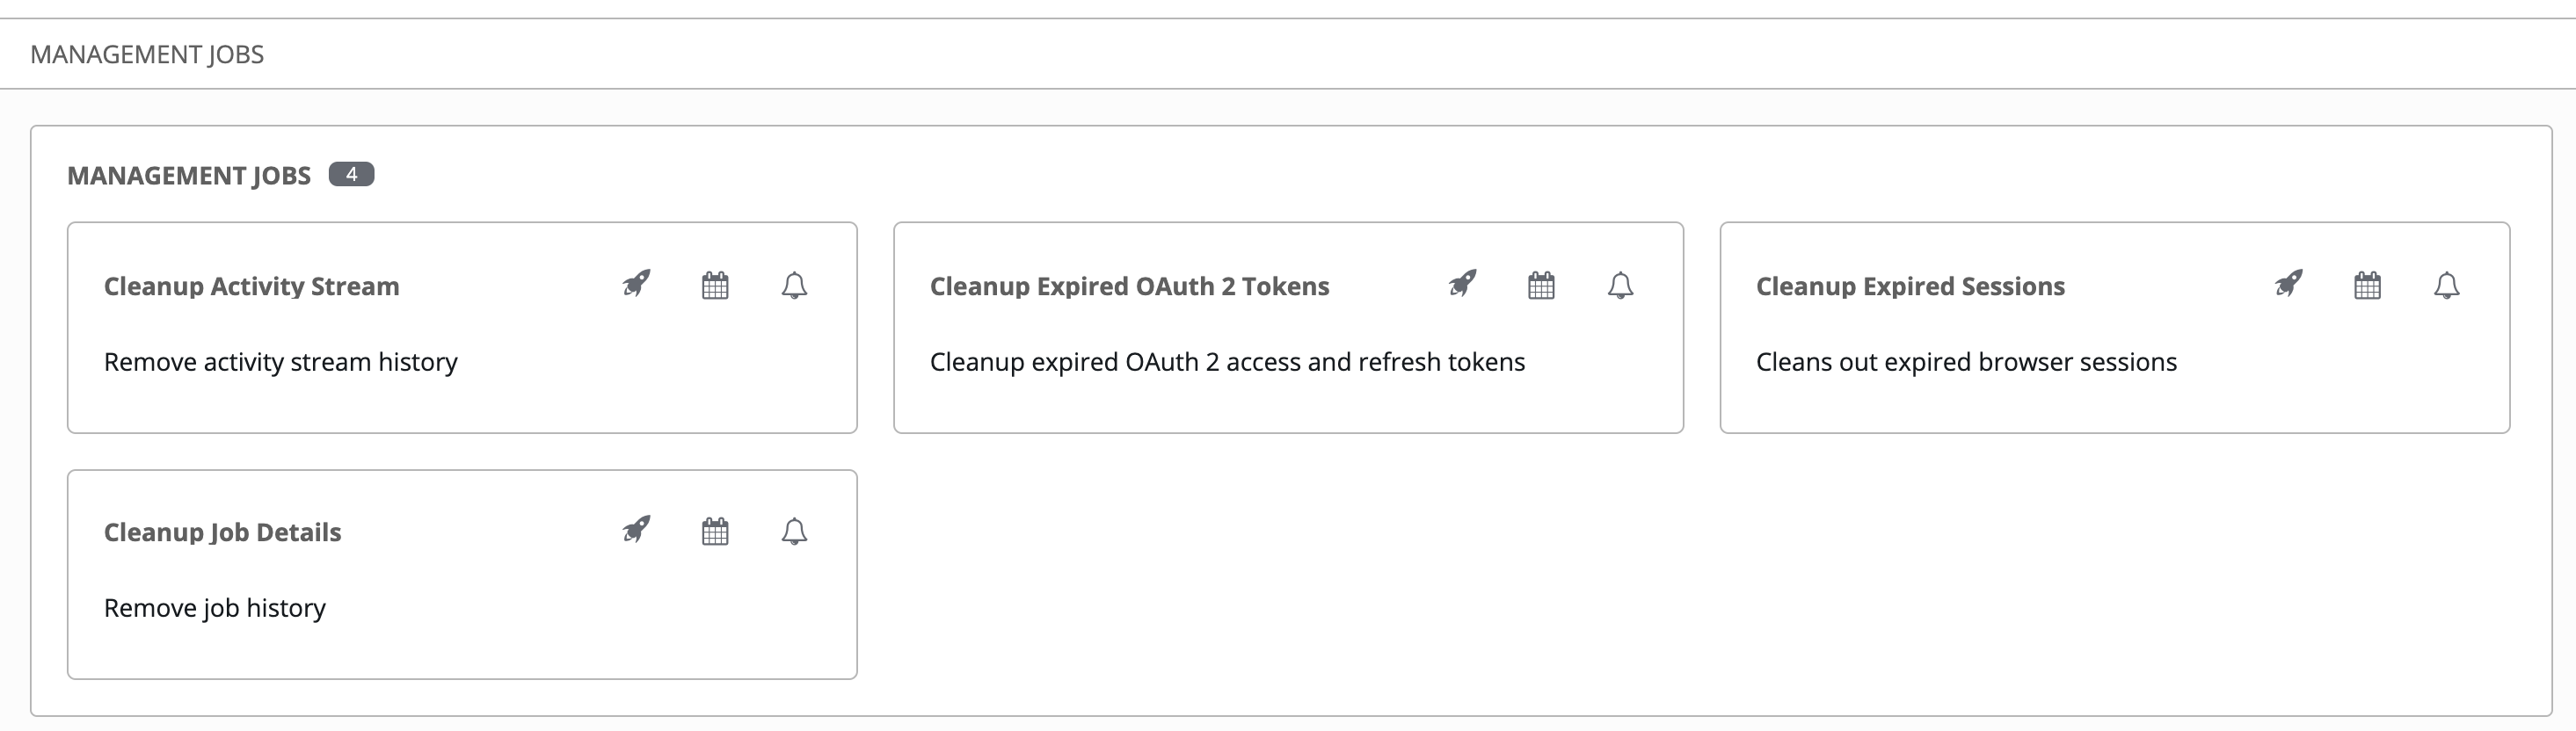The width and height of the screenshot is (2576, 731).
Task: Launch the Cleanup Activity Stream job
Action: 636,285
